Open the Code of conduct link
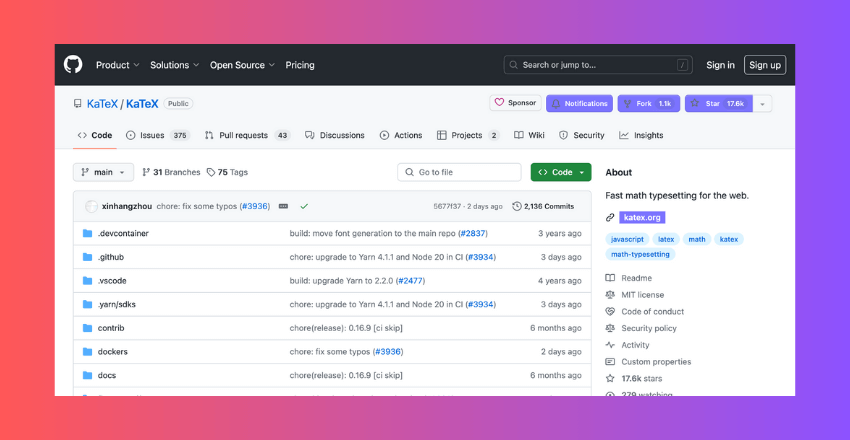 [645, 312]
